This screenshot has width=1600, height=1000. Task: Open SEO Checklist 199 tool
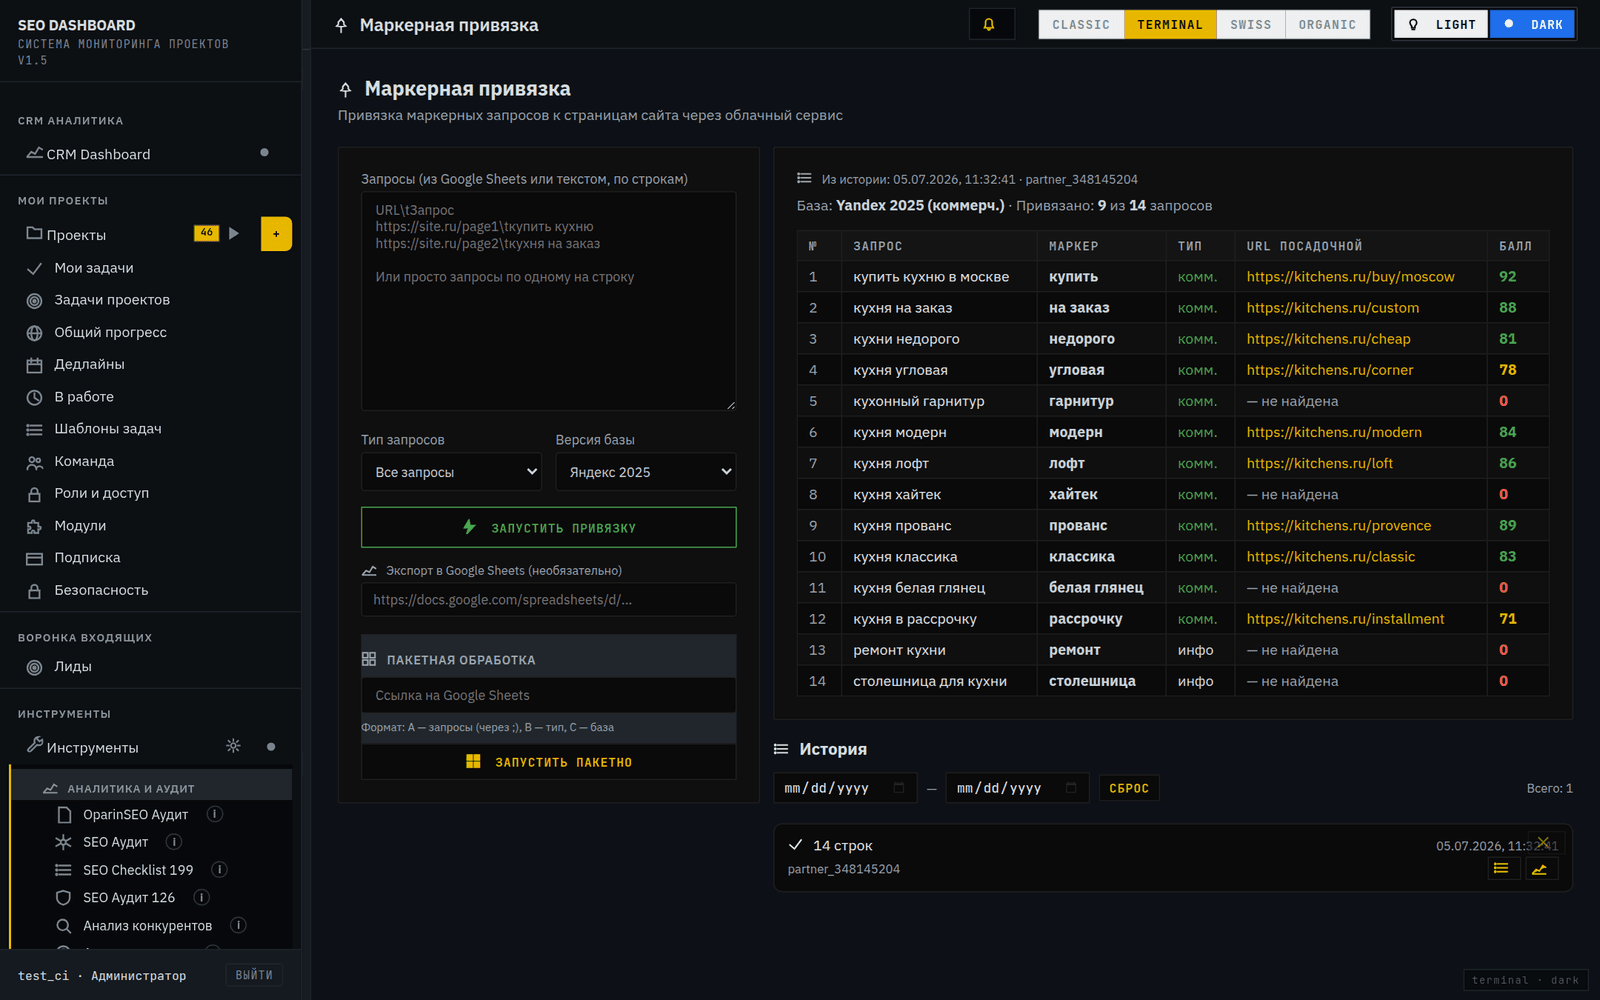click(138, 870)
